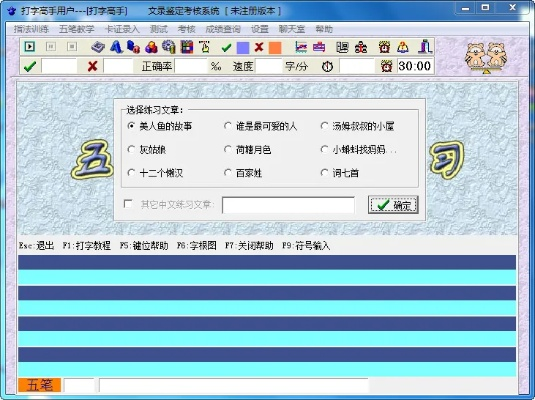Click the gray keyboard-pad toolbar icon
Screen dimensions: 535x400
coord(98,47)
